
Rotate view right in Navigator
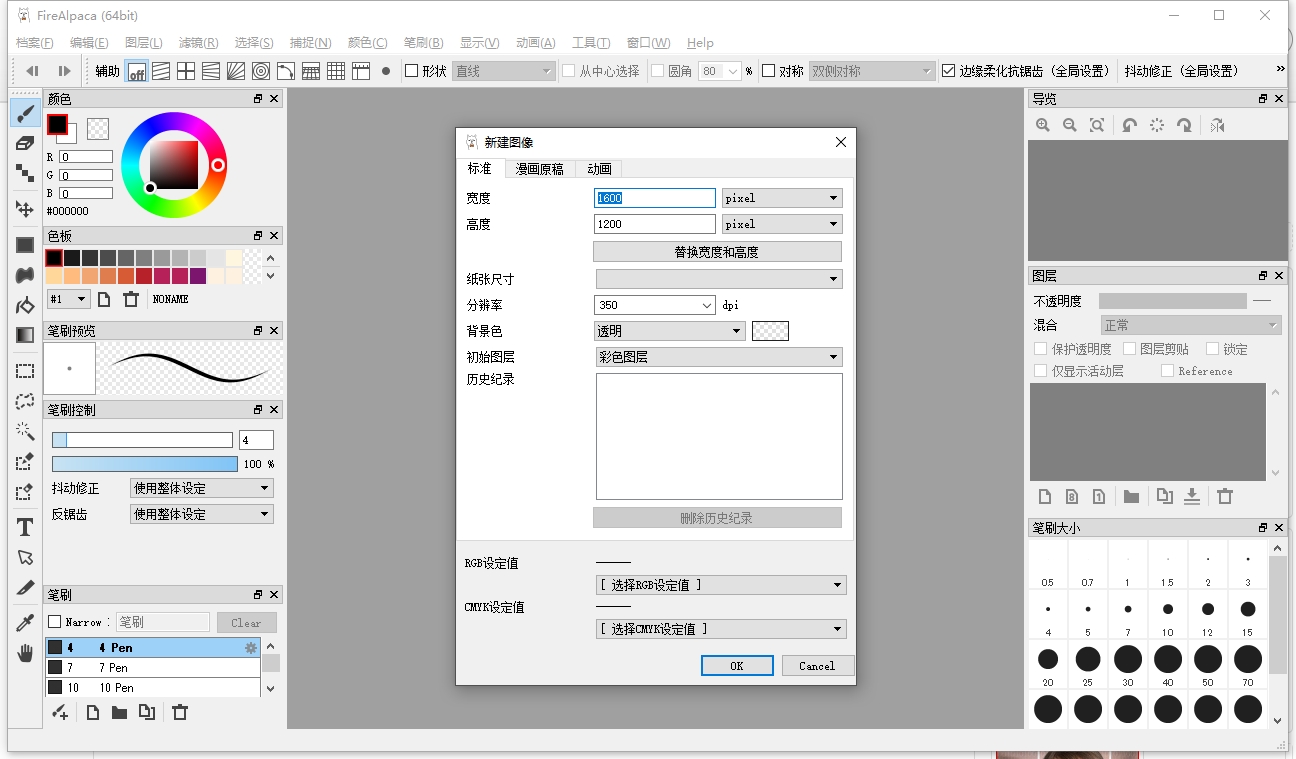pos(1184,125)
